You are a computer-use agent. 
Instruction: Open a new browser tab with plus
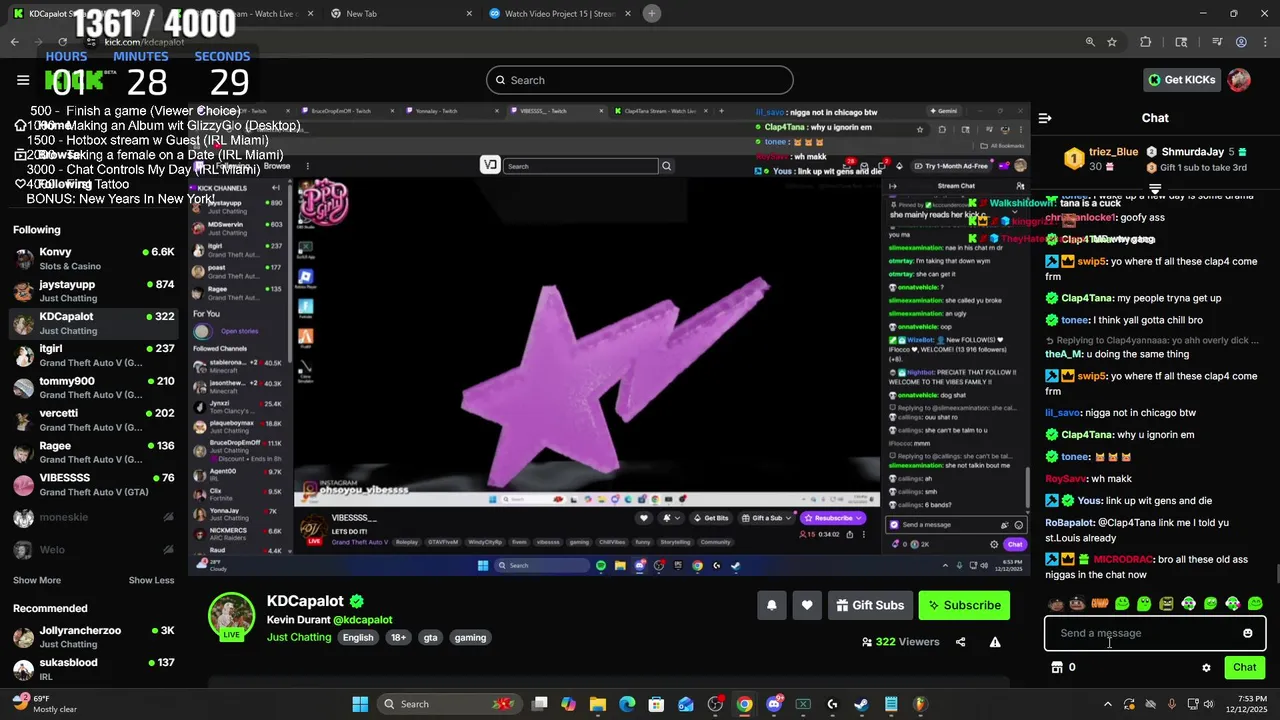click(651, 13)
